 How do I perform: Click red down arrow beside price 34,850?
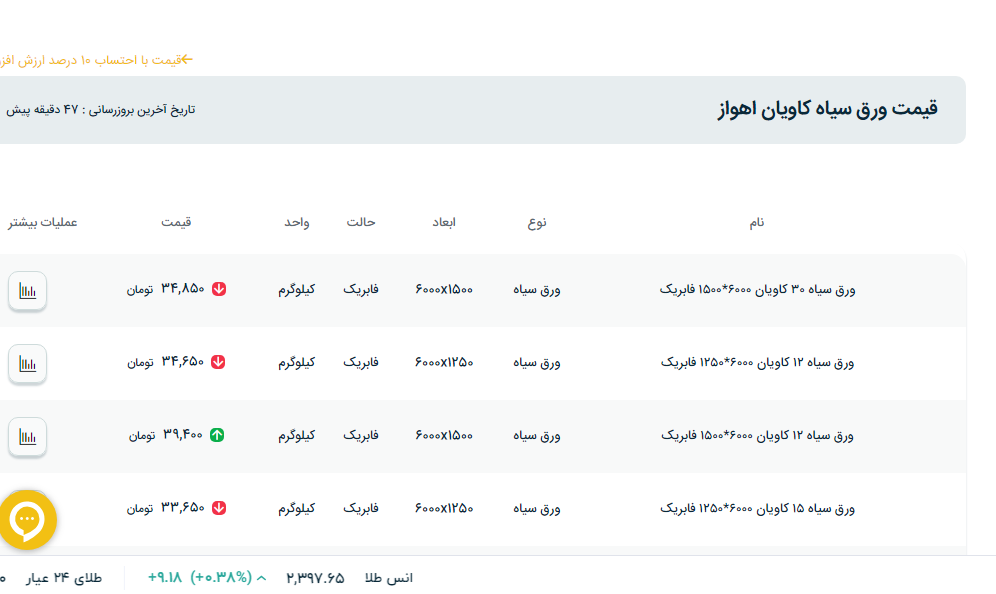[219, 290]
